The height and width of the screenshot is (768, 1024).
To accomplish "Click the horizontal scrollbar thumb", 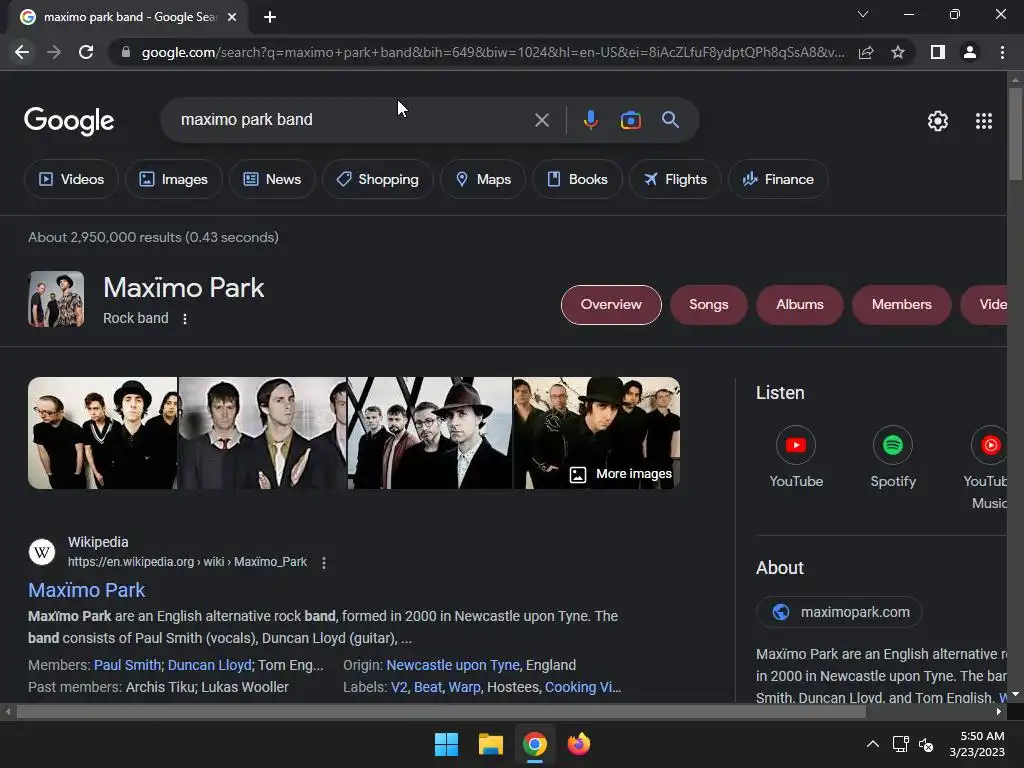I will click(x=441, y=712).
